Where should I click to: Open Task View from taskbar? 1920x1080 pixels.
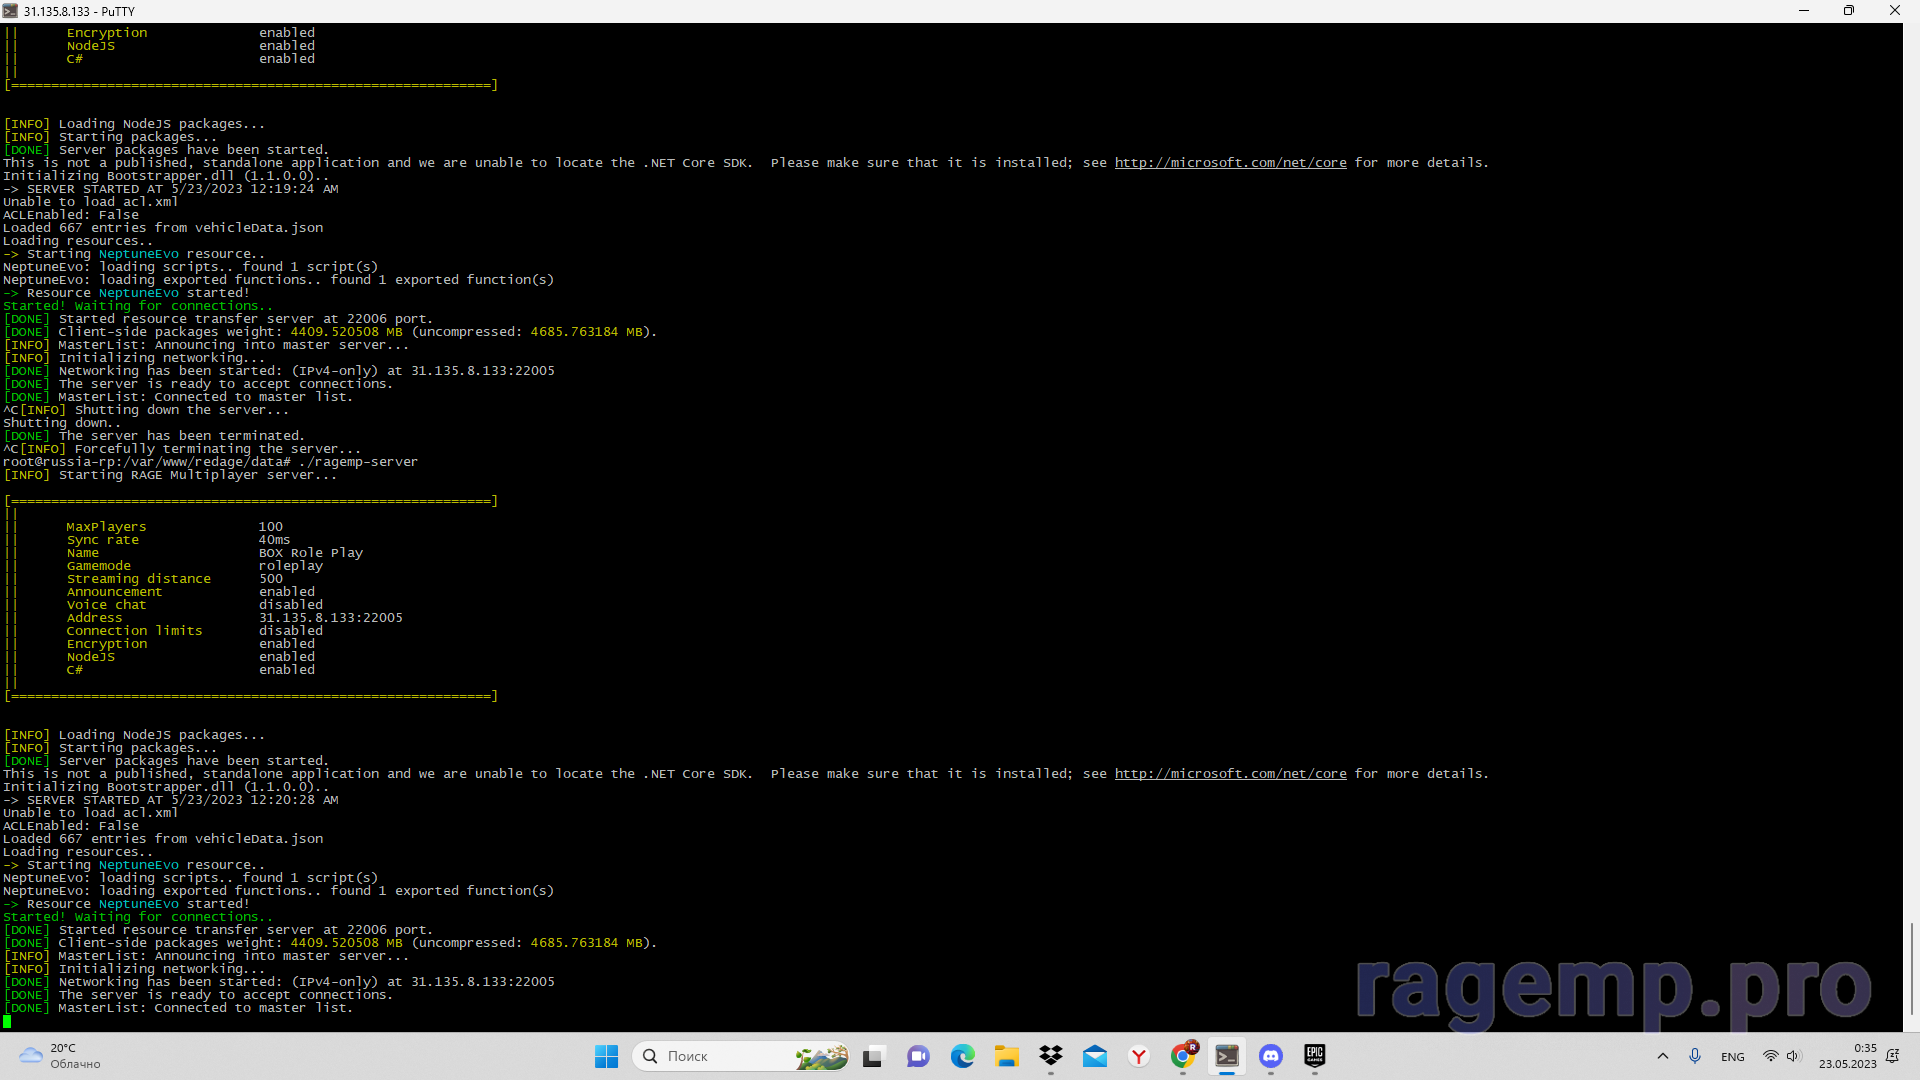click(x=874, y=1056)
